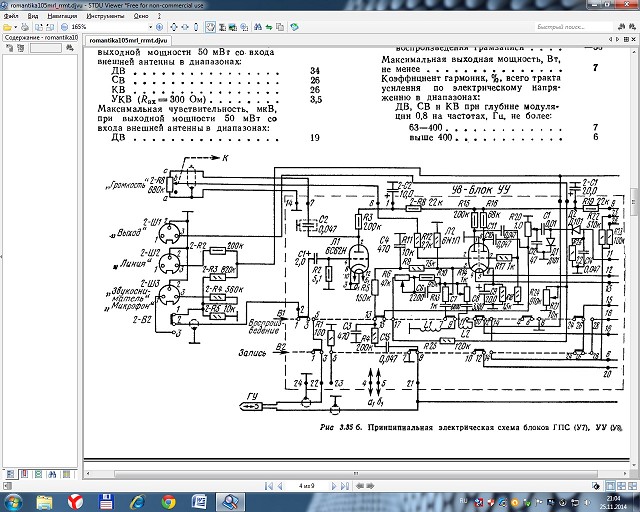Toggle the Zoom Selection tool

244,27
